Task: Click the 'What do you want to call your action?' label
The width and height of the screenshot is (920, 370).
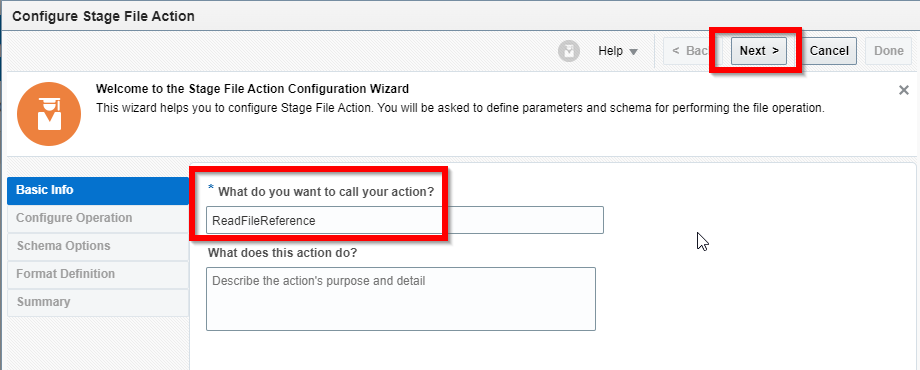Action: pyautogui.click(x=326, y=191)
